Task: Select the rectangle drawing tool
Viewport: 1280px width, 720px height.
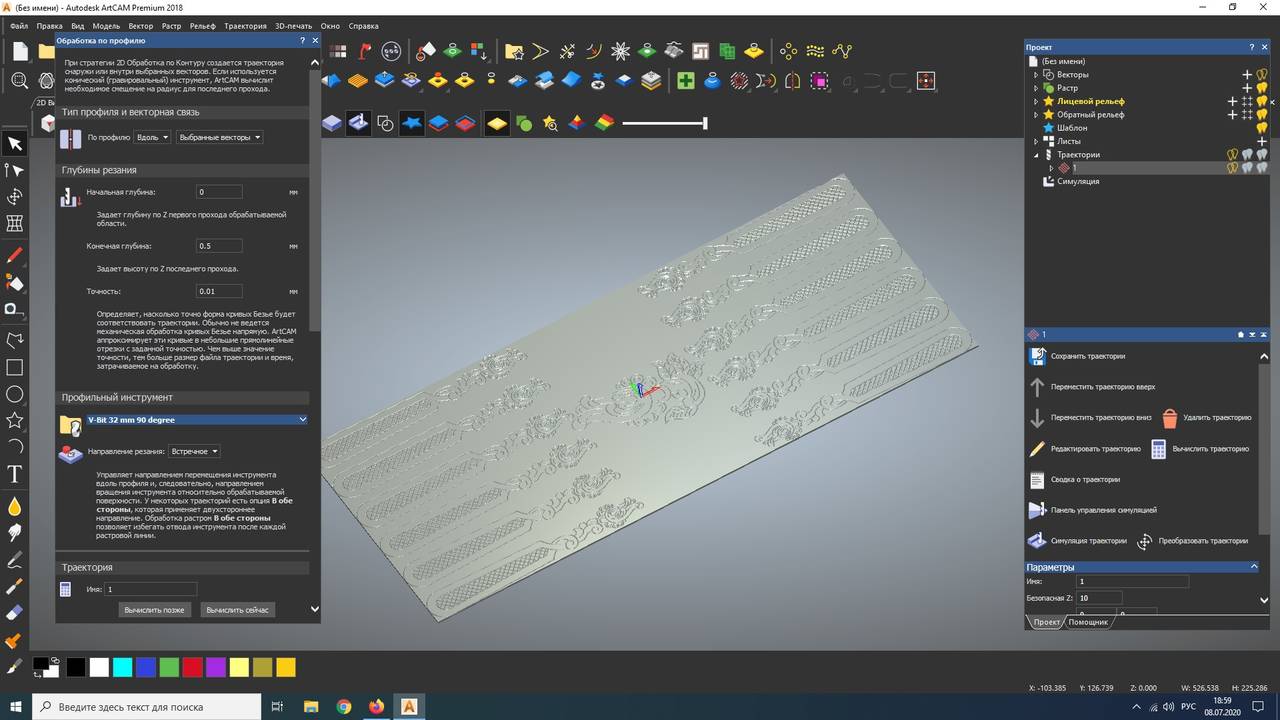Action: (14, 367)
